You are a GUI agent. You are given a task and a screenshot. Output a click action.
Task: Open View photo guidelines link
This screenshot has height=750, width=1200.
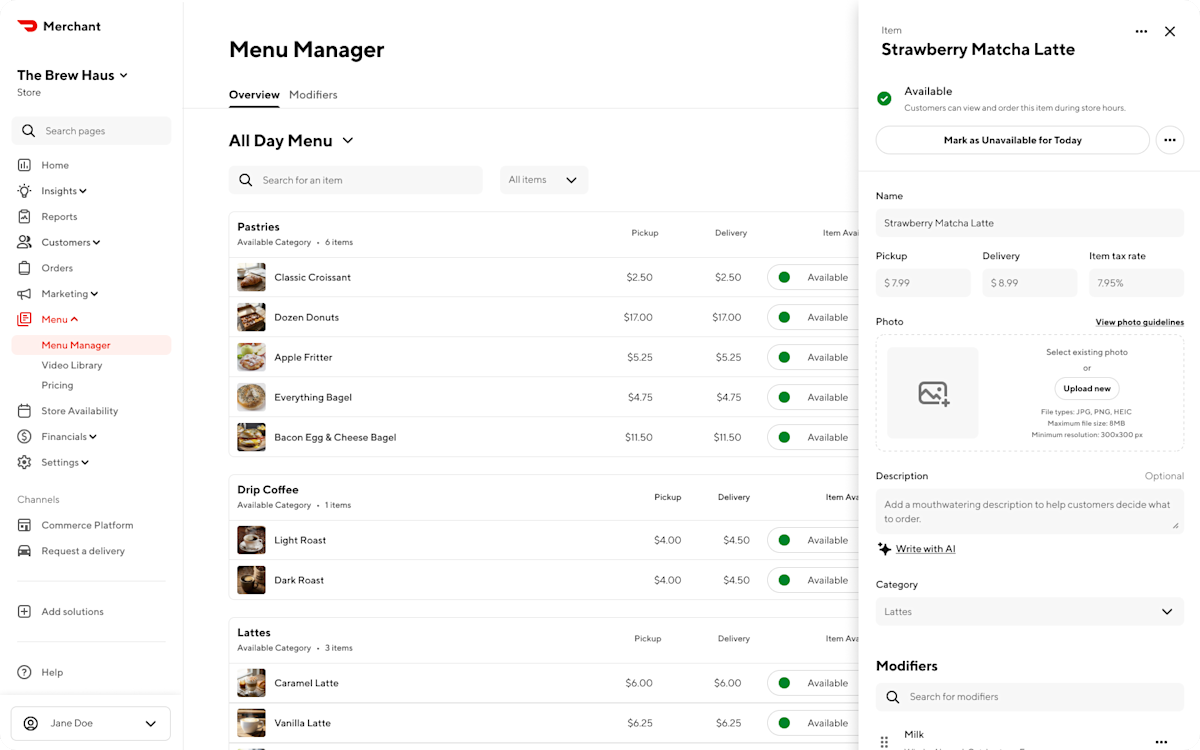(1139, 322)
